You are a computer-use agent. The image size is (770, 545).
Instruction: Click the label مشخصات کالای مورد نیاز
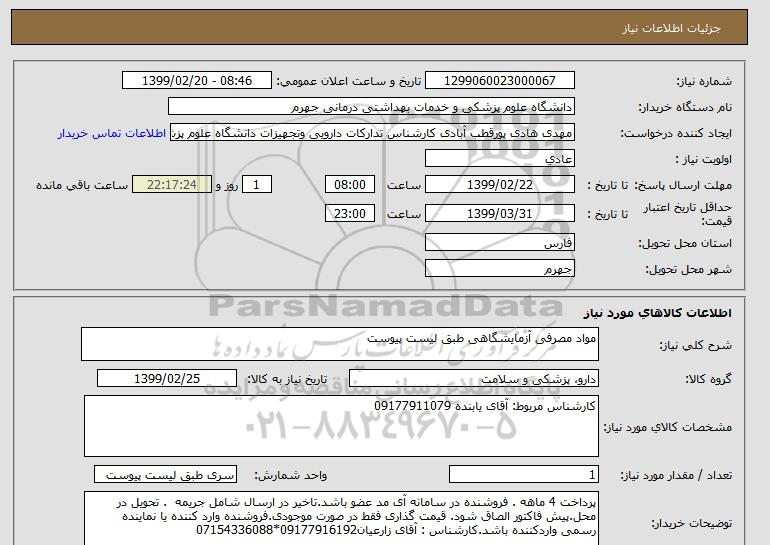[667, 427]
